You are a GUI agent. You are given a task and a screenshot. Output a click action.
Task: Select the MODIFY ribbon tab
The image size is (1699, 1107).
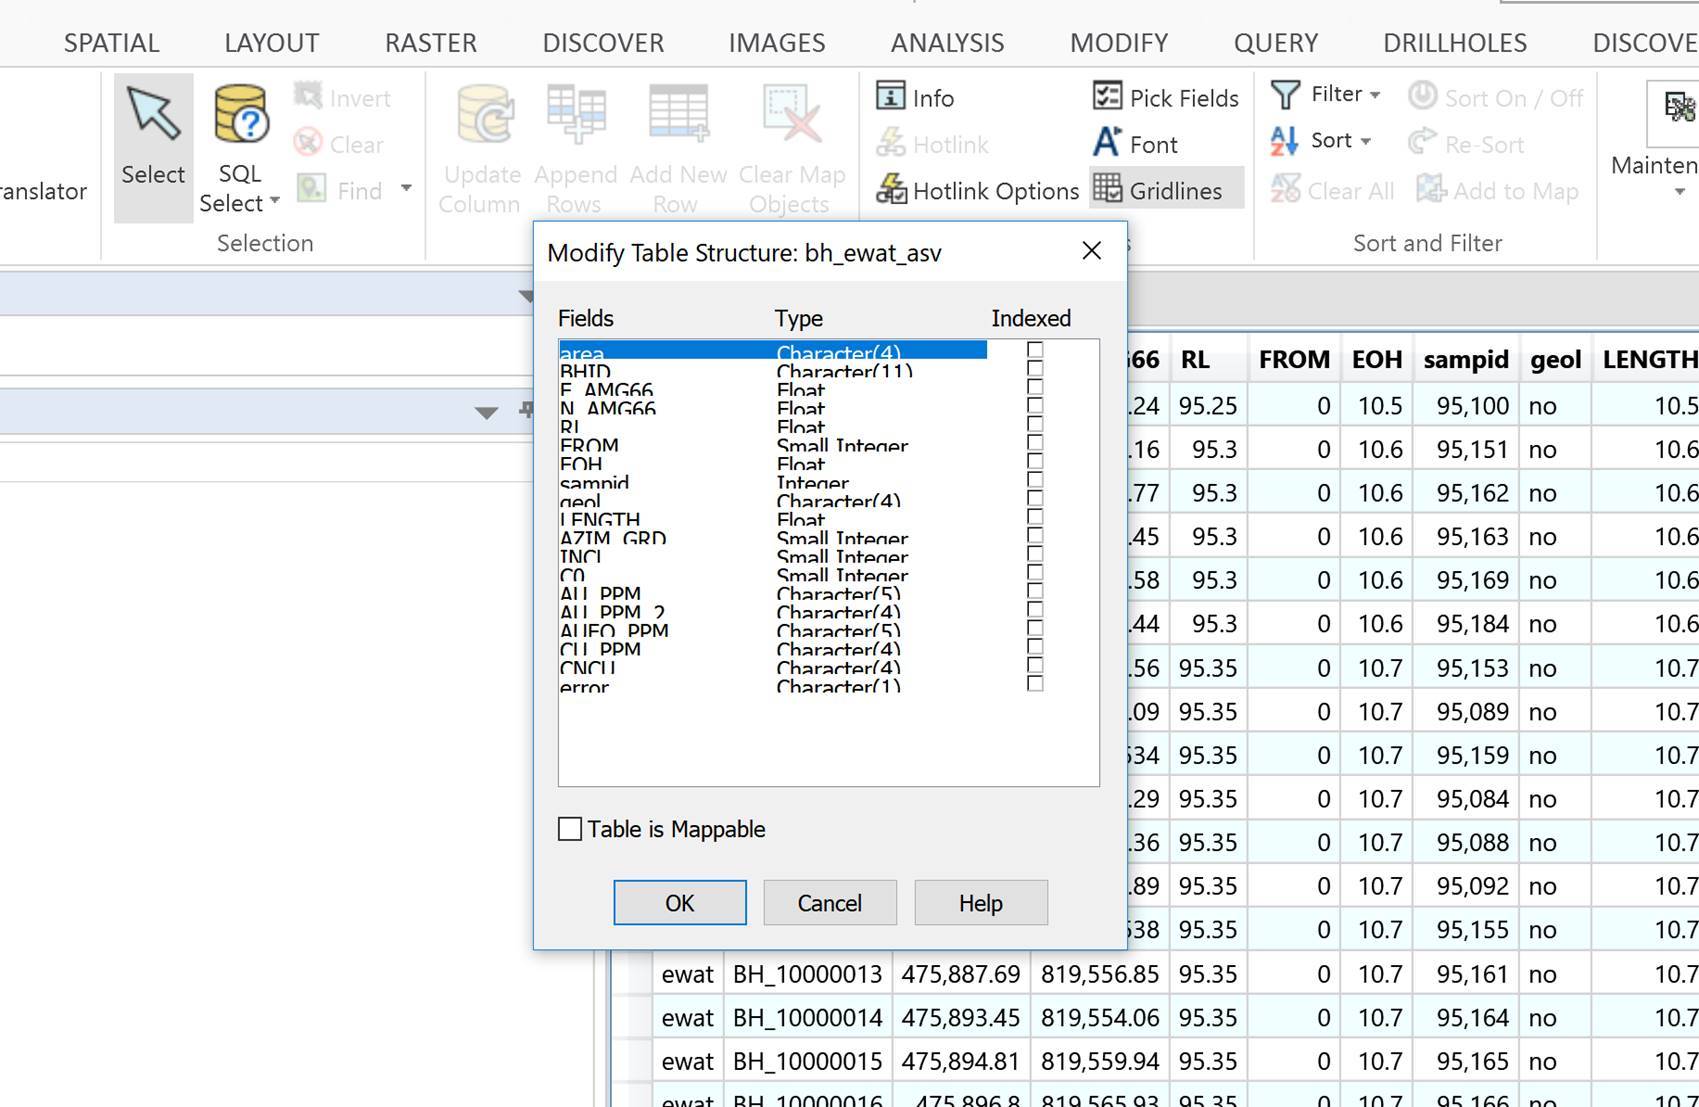[x=1119, y=43]
